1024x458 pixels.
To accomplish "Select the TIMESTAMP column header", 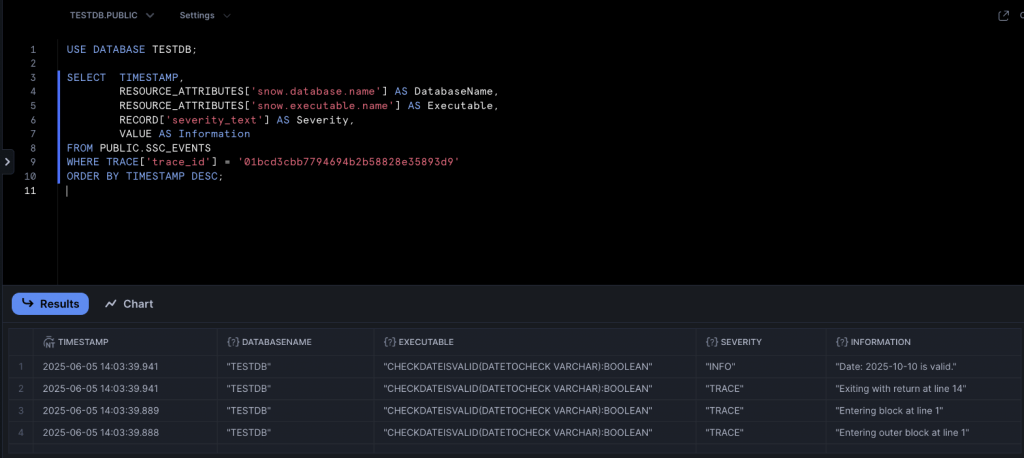I will [x=85, y=342].
